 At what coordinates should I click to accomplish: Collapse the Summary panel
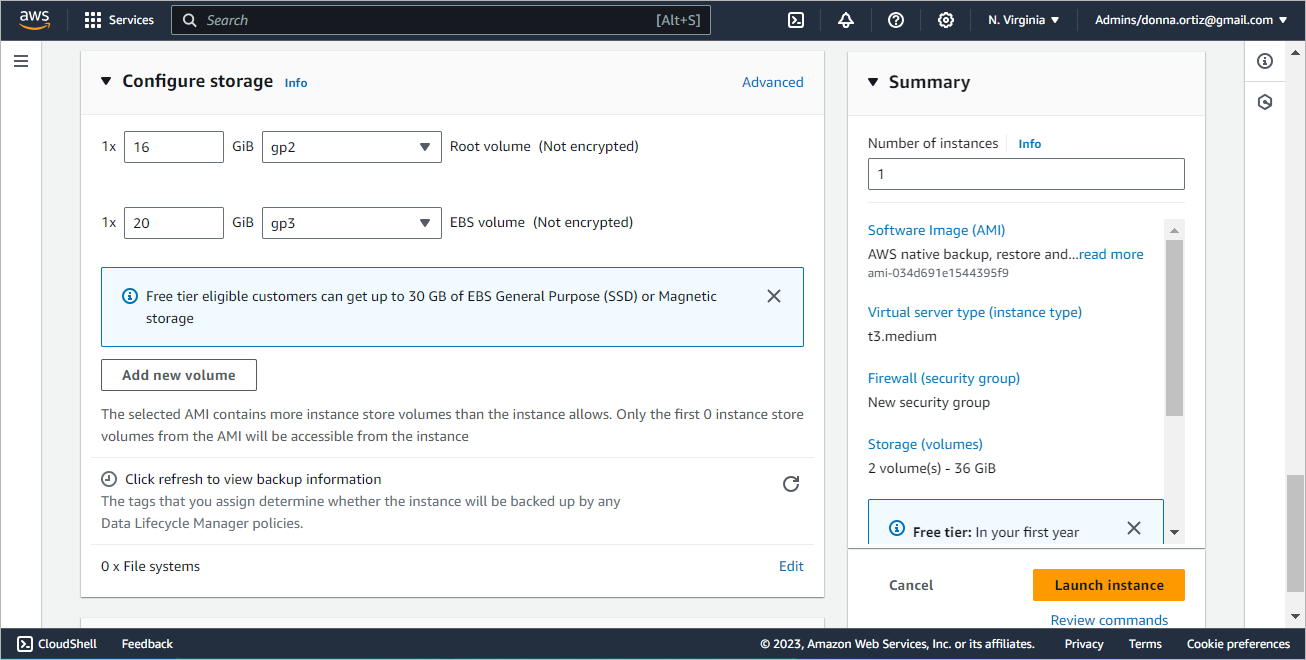(873, 82)
